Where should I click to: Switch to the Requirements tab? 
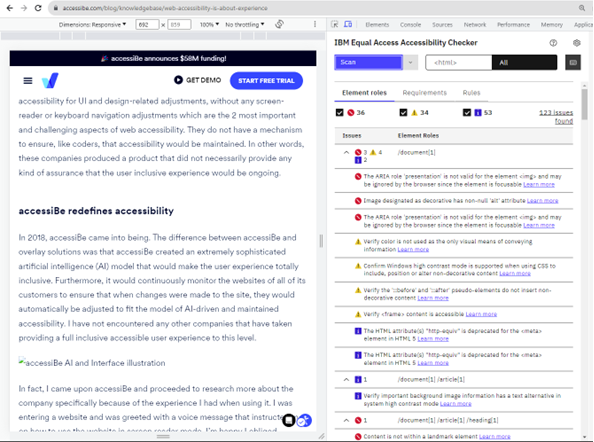[424, 93]
